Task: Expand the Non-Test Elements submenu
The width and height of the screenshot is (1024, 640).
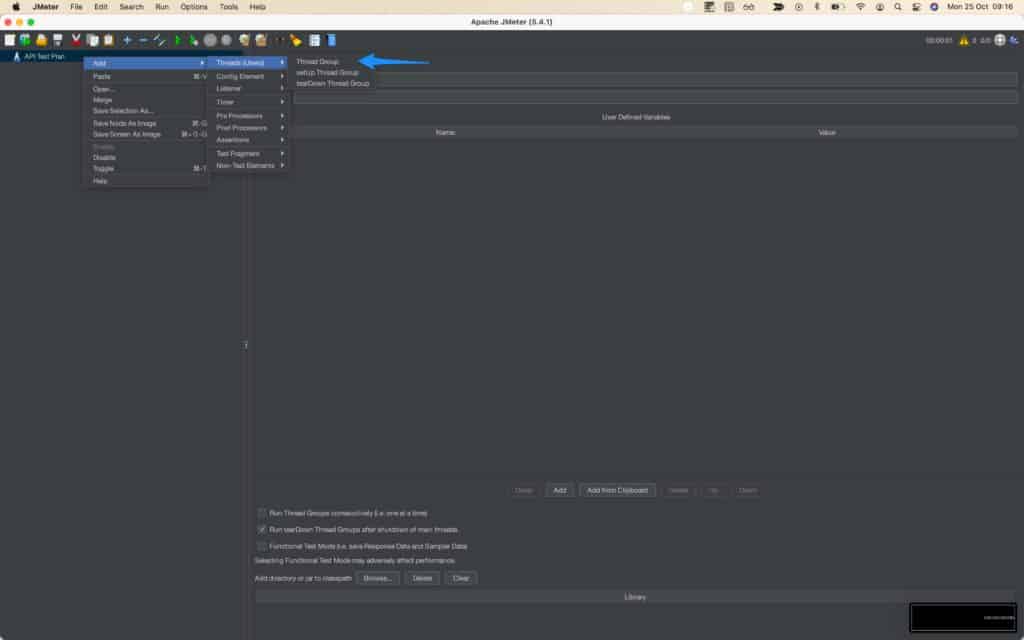Action: tap(249, 166)
